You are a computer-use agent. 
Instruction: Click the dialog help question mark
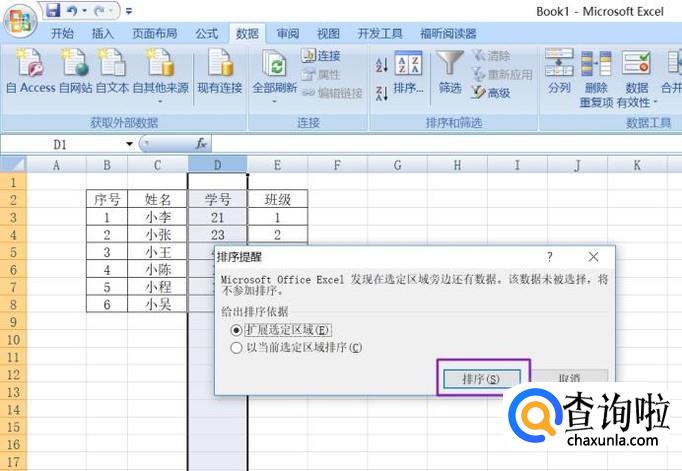pyautogui.click(x=550, y=257)
